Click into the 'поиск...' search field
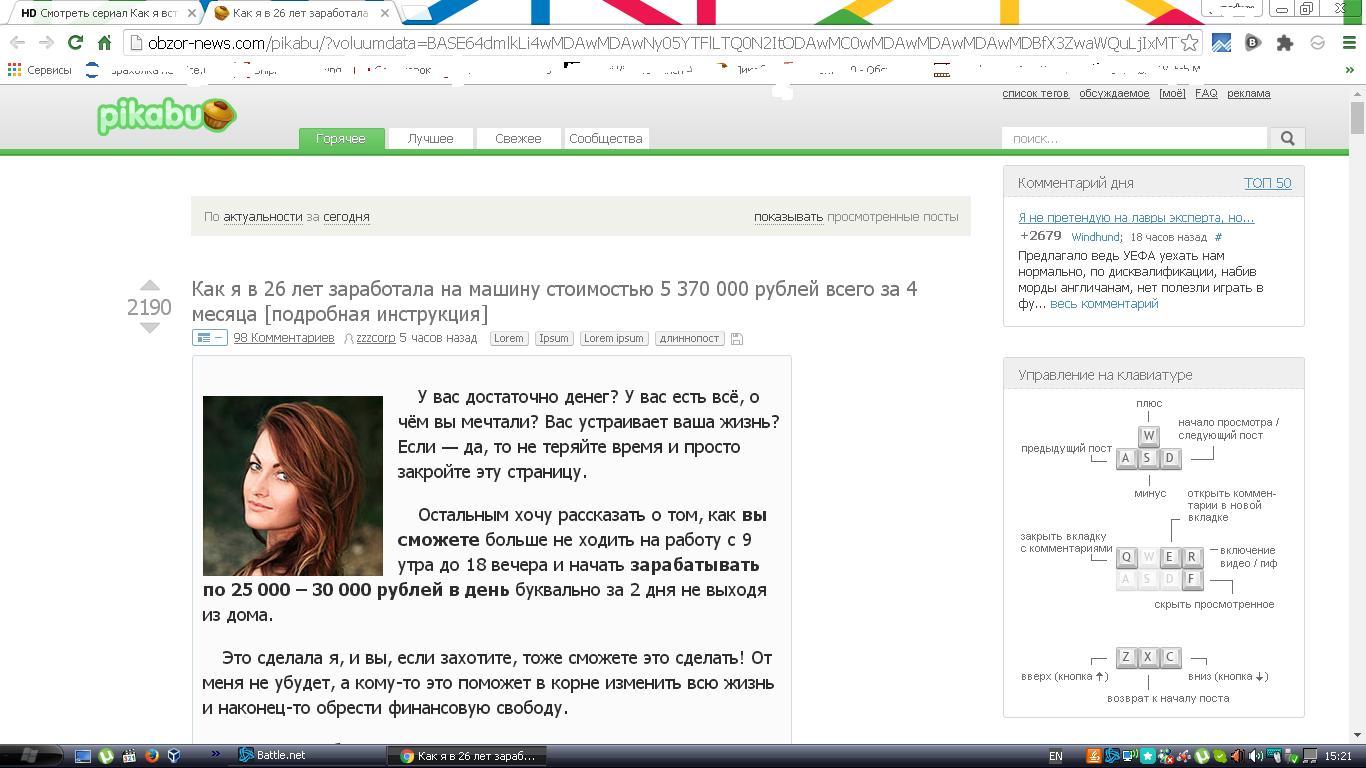The width and height of the screenshot is (1366, 768). pos(1135,139)
